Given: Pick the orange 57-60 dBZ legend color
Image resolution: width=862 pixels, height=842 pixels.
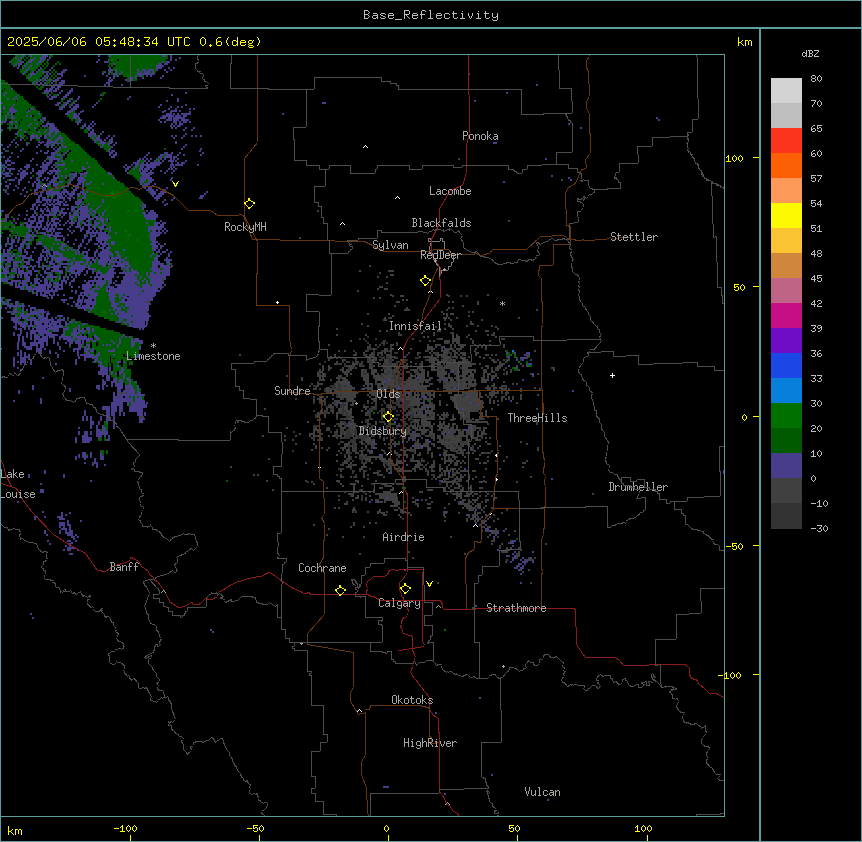Looking at the screenshot, I should click(786, 165).
